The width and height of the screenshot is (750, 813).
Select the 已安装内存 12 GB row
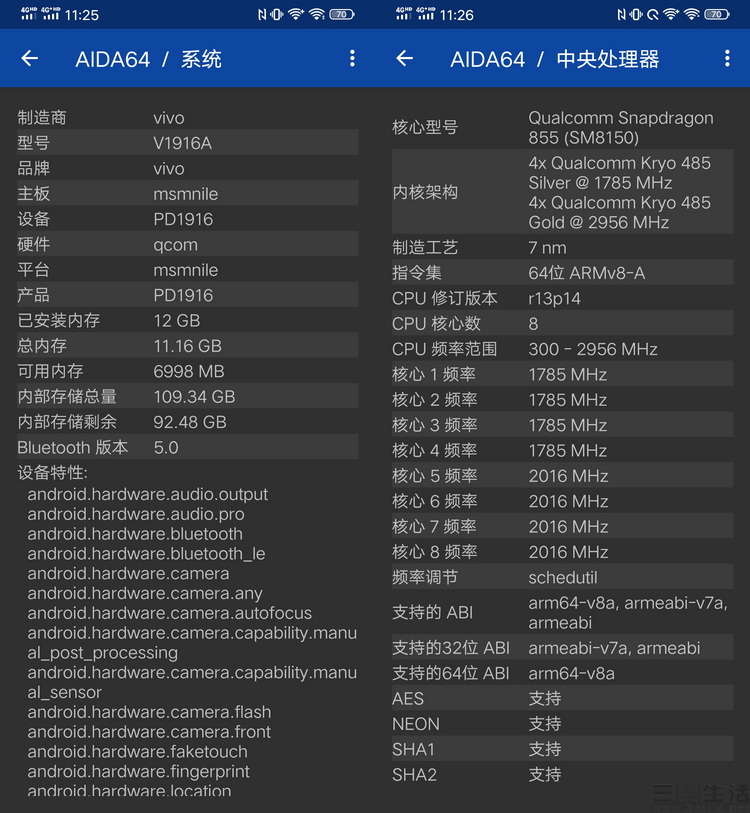[x=186, y=321]
